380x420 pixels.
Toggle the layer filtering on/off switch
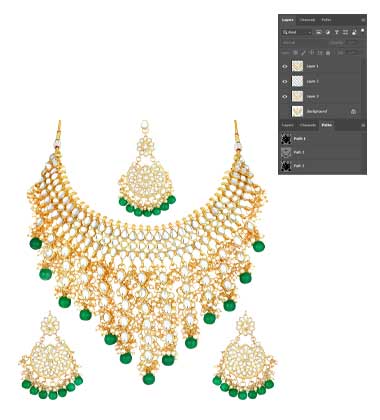click(x=362, y=31)
